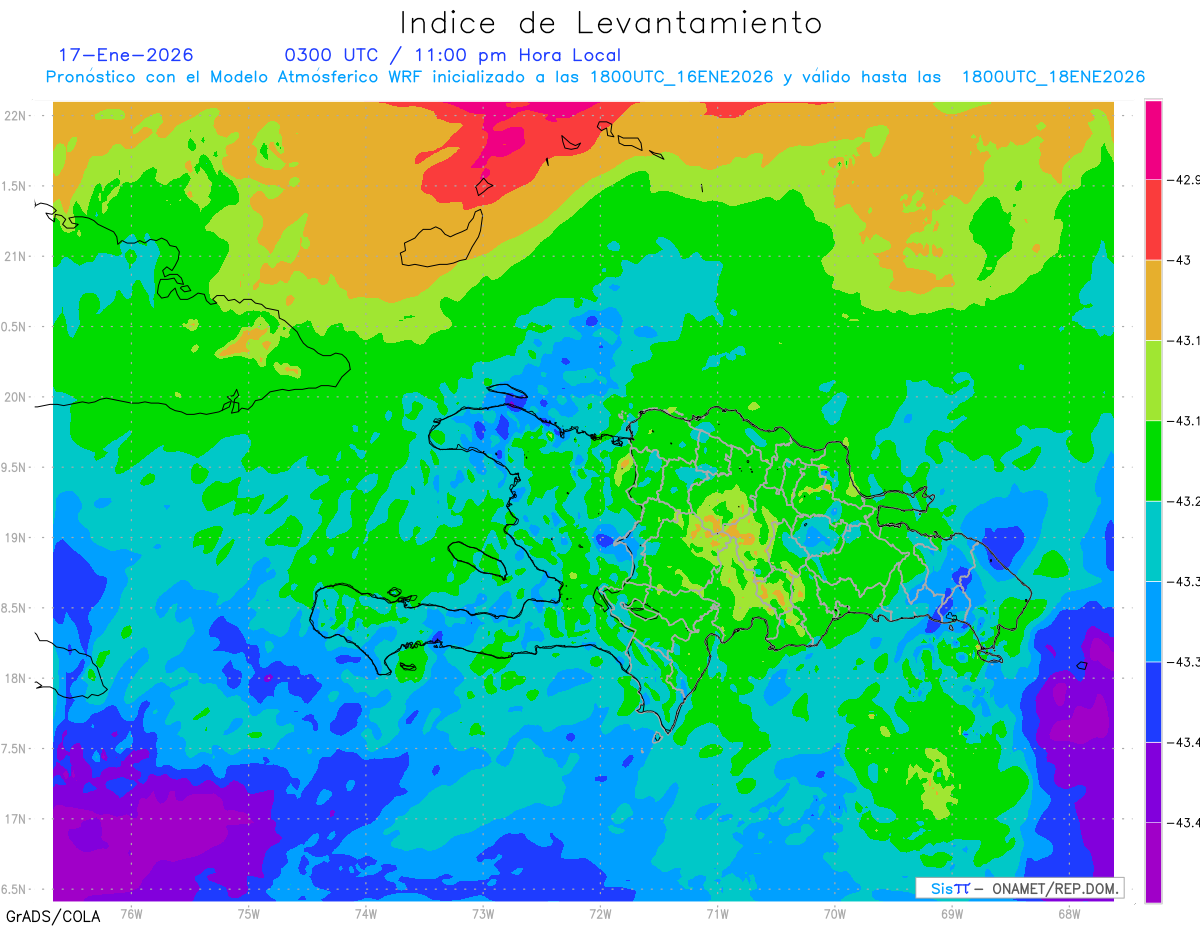Image resolution: width=1200 pixels, height=927 pixels.
Task: Select the '0300 UTC / 11:00 pm Hora Local' text
Action: coord(453,55)
